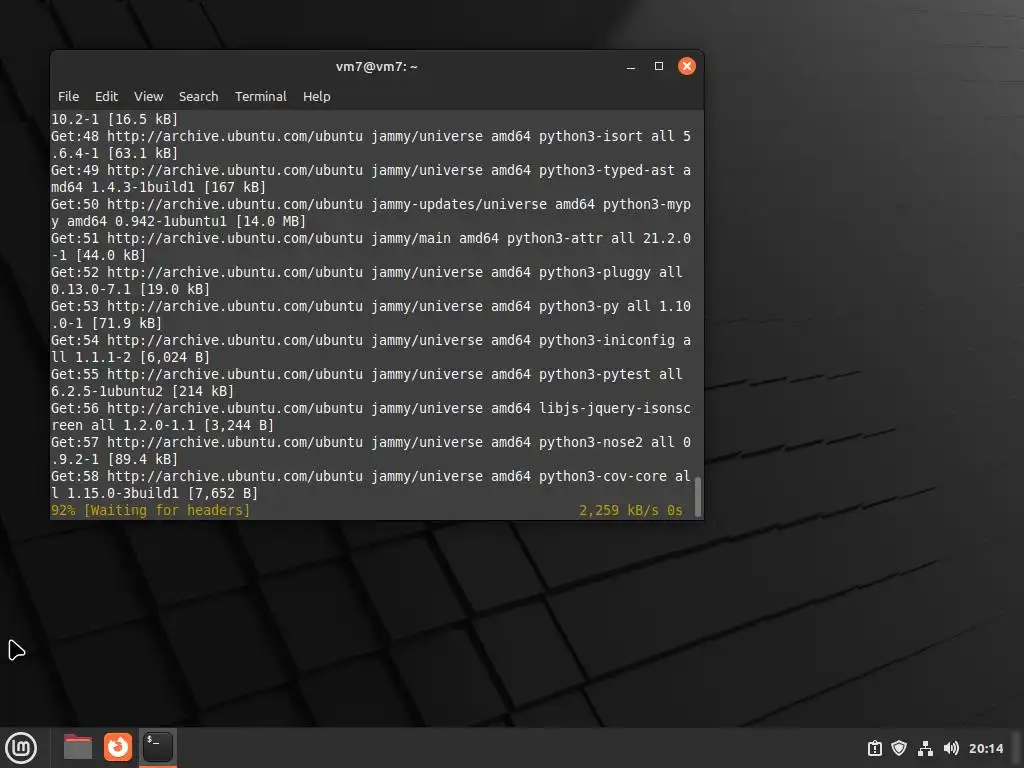1024x768 pixels.
Task: Open the File menu in Terminal
Action: pyautogui.click(x=69, y=97)
